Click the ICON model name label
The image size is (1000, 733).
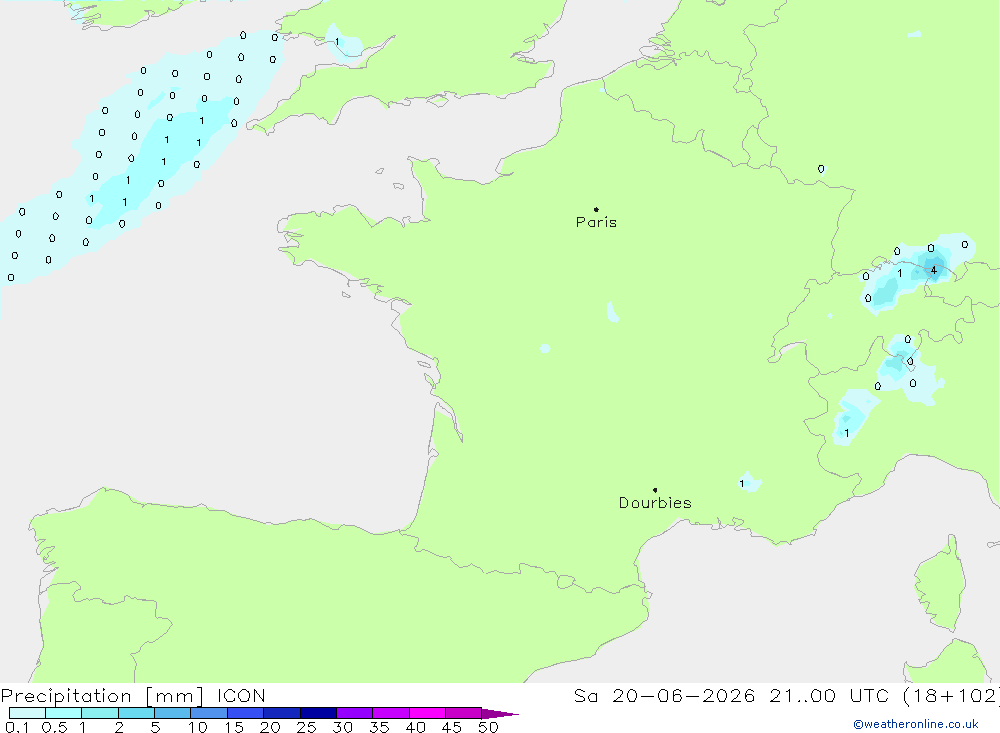[x=241, y=695]
